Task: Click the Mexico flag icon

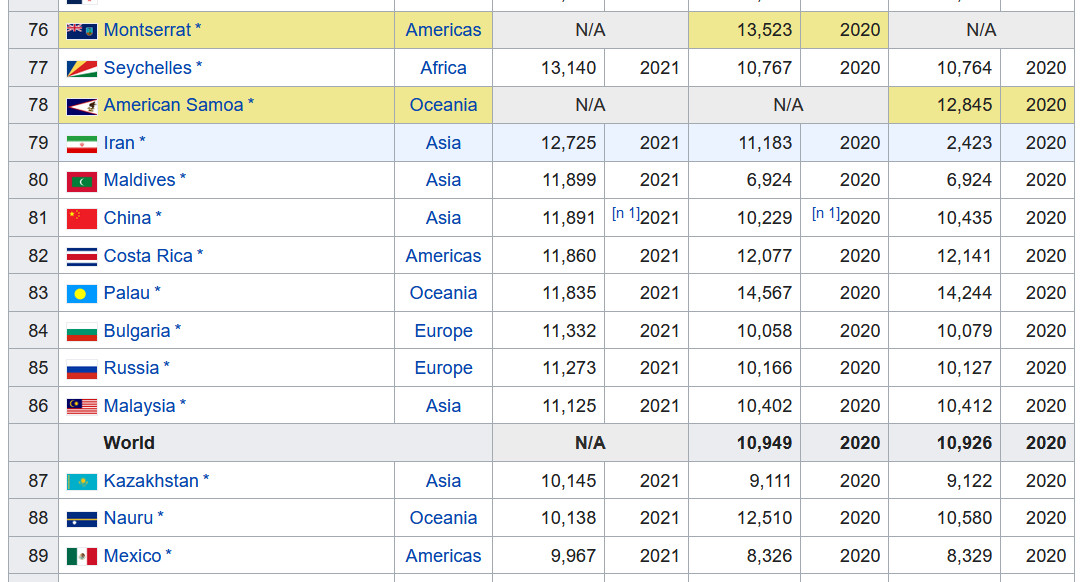Action: click(x=81, y=556)
